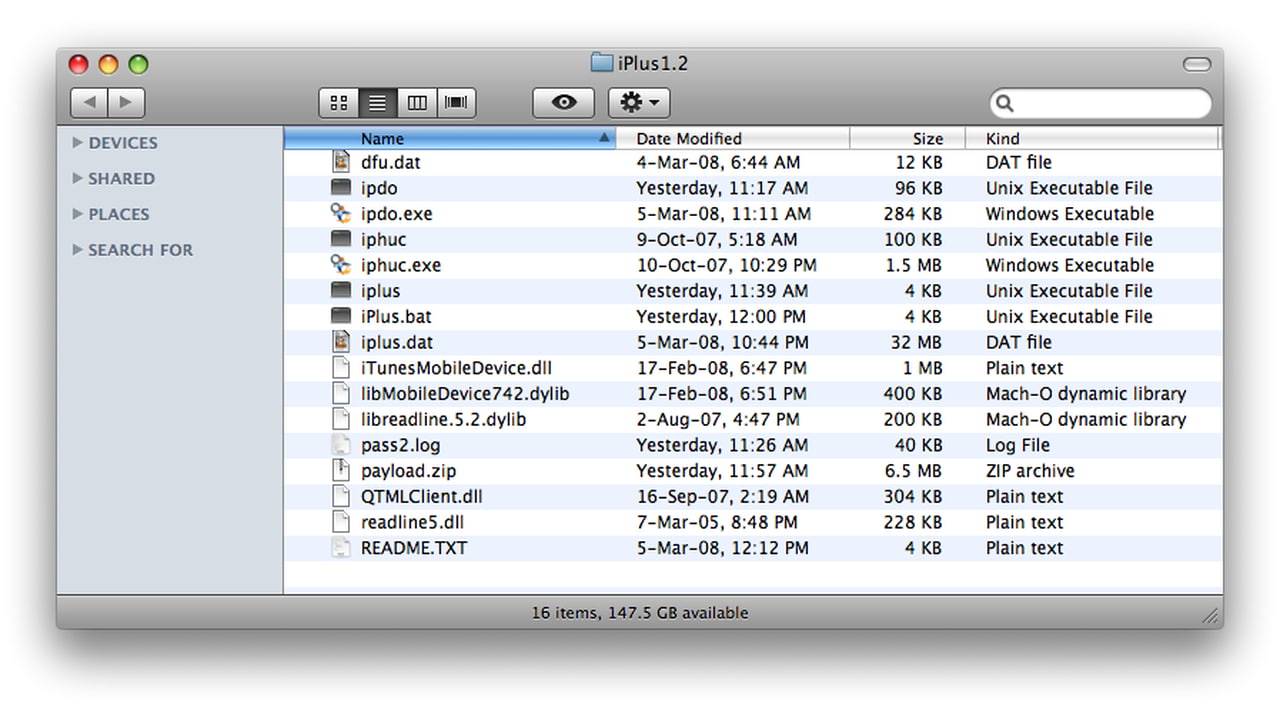Expand the DEVICES sidebar section
Screen dimensions: 1280x720
pyautogui.click(x=78, y=143)
